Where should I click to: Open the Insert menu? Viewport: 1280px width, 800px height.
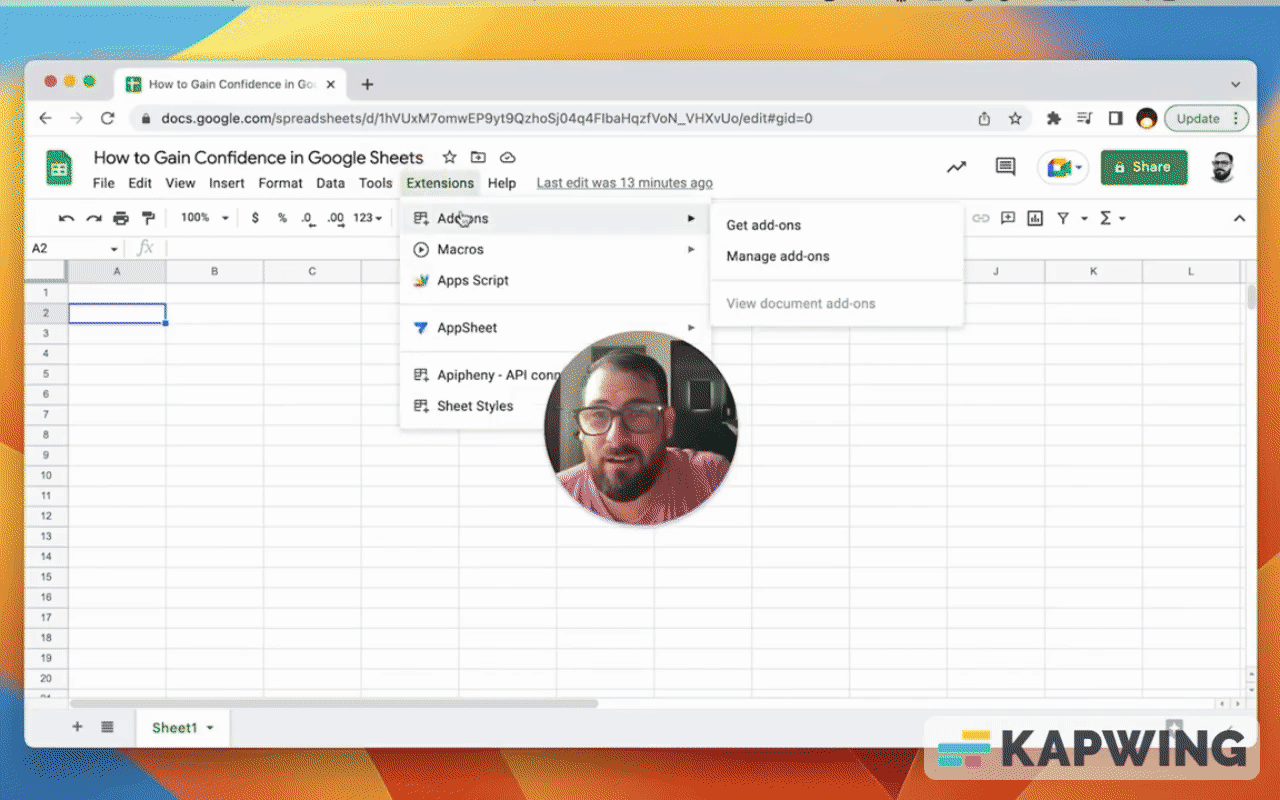tap(227, 183)
